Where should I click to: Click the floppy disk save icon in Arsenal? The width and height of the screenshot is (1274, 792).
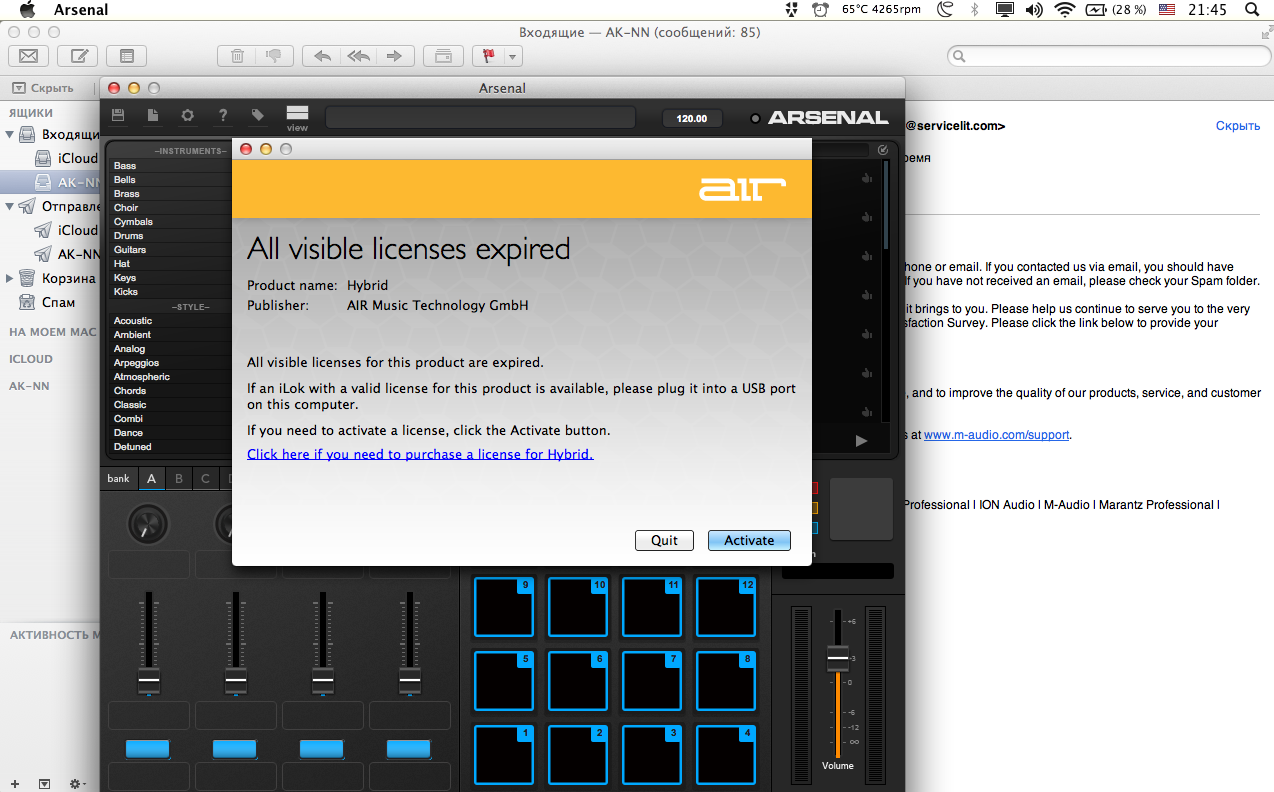(x=118, y=116)
